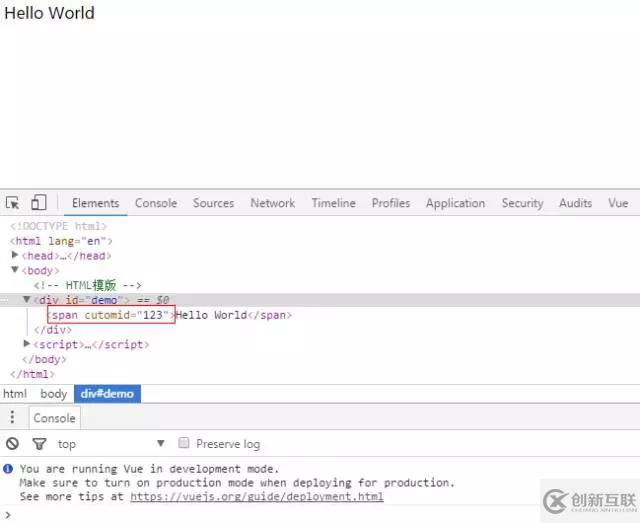This screenshot has width=640, height=523.
Task: Expand the head element node
Action: coord(15,256)
